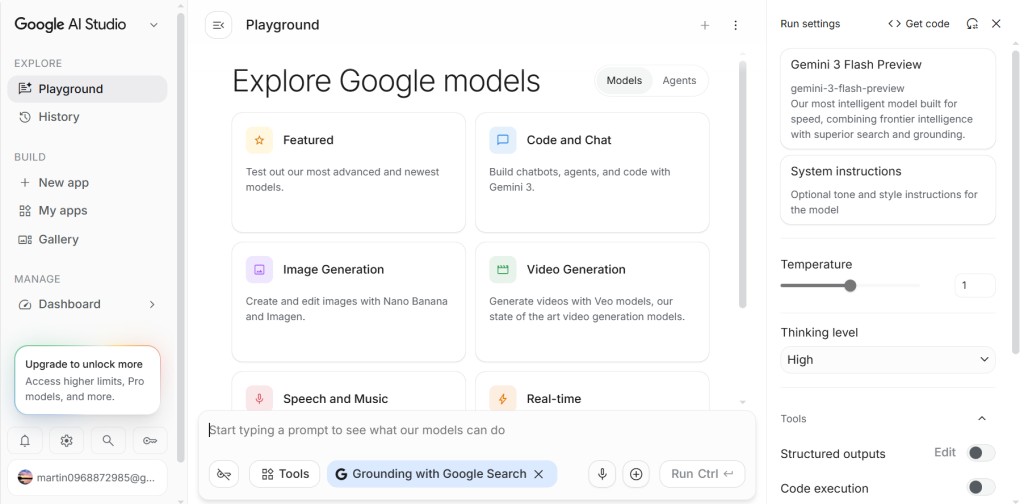Click the "Speech and Music" card title
This screenshot has height=504, width=1024.
coord(335,399)
